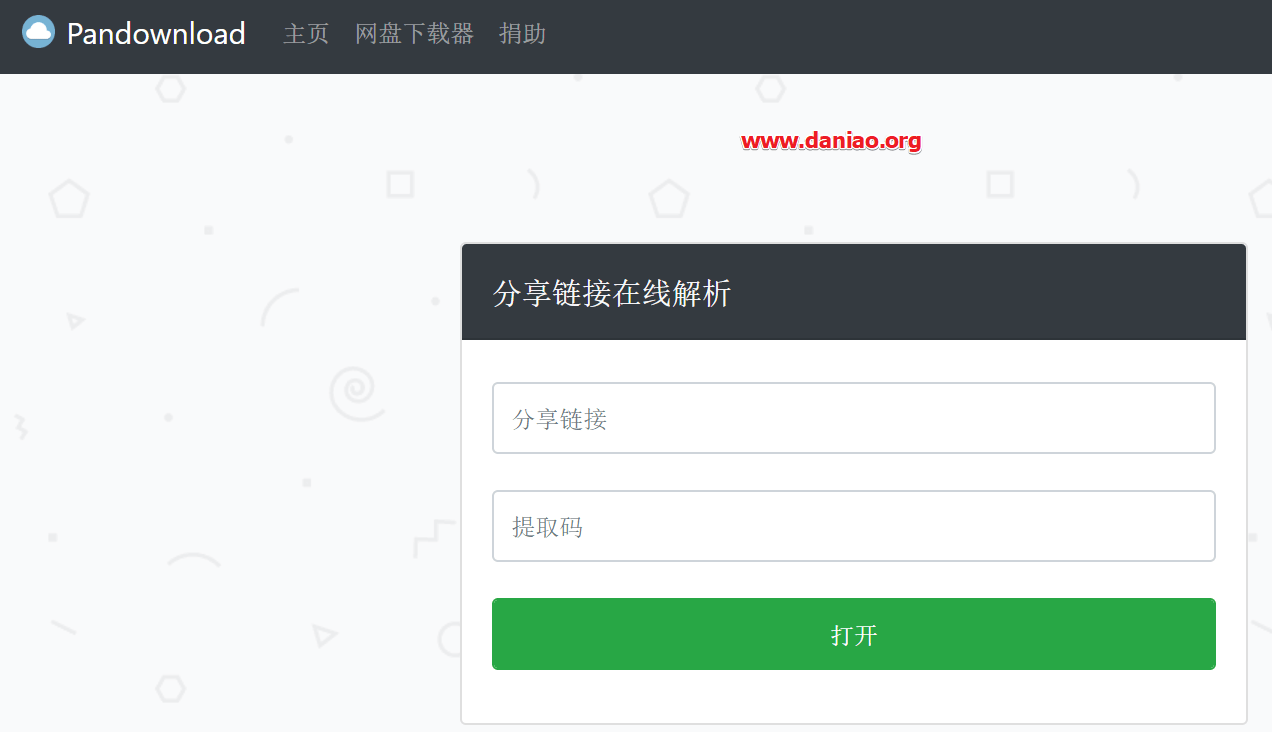Click the Pandownload cloud logo icon
Image resolution: width=1272 pixels, height=732 pixels.
pos(38,32)
